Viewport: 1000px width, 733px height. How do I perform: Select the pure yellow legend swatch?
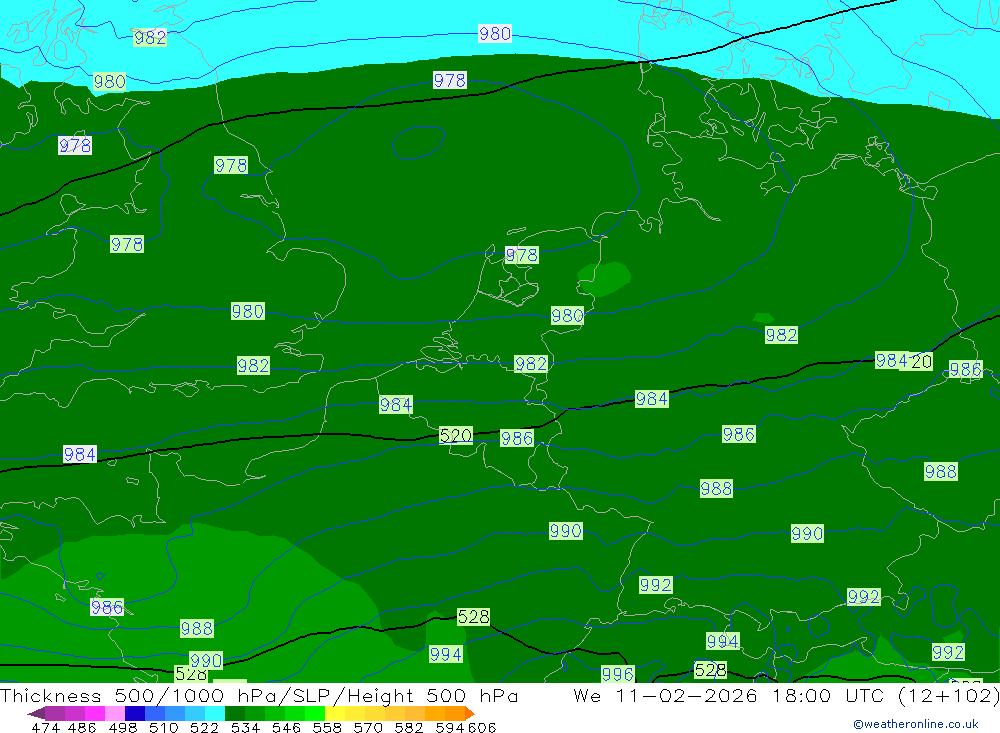tap(335, 713)
